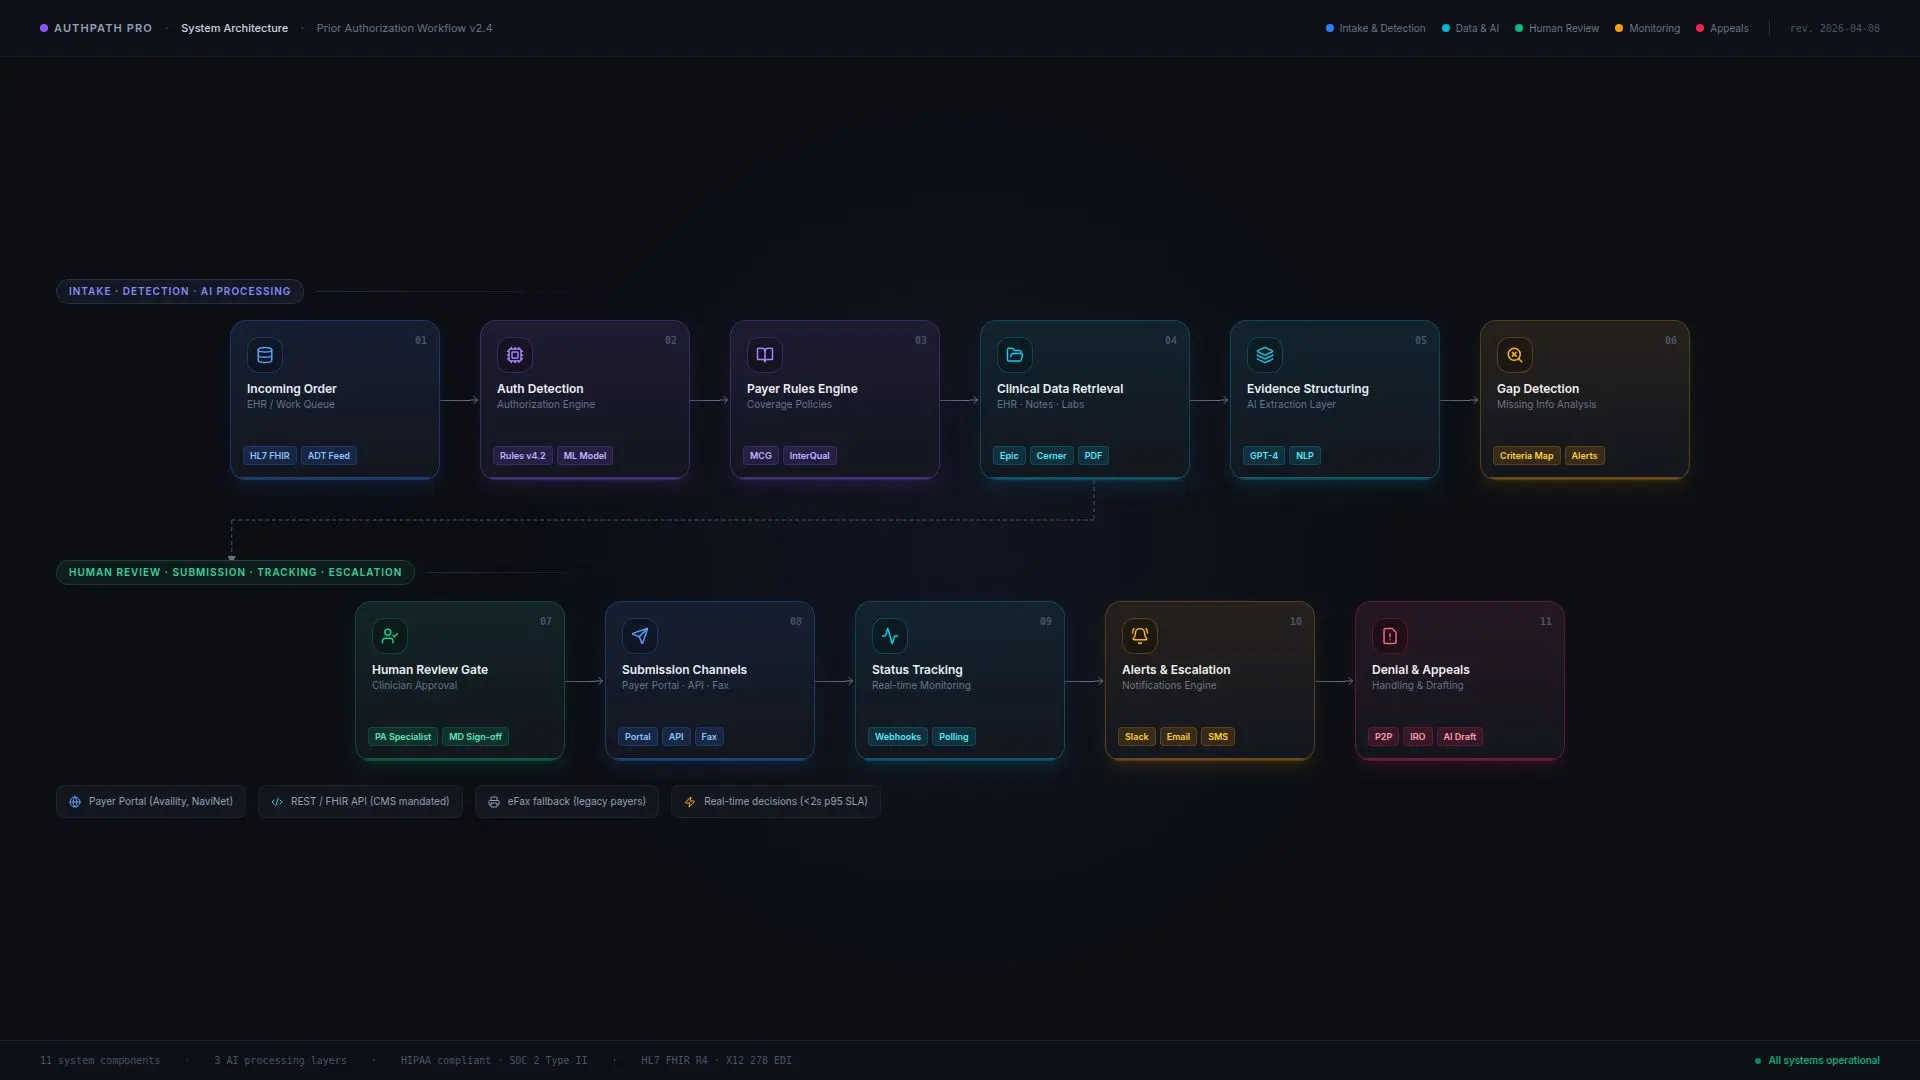
Task: Click the Payer Portal (Availity, NaviNet) chip
Action: (x=151, y=802)
